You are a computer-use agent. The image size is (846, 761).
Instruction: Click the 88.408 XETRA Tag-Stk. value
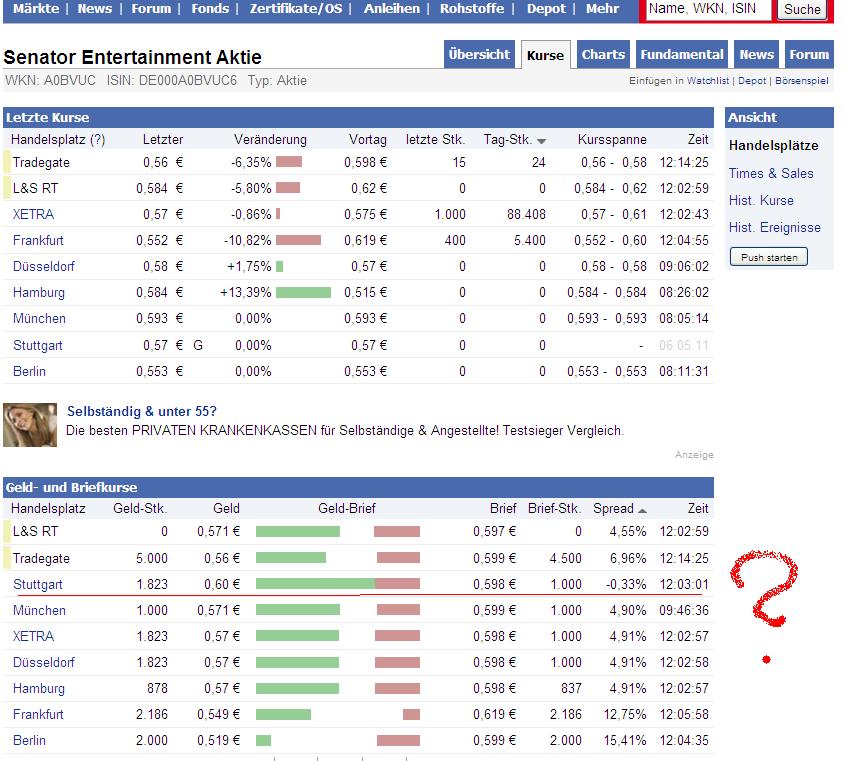(x=526, y=214)
